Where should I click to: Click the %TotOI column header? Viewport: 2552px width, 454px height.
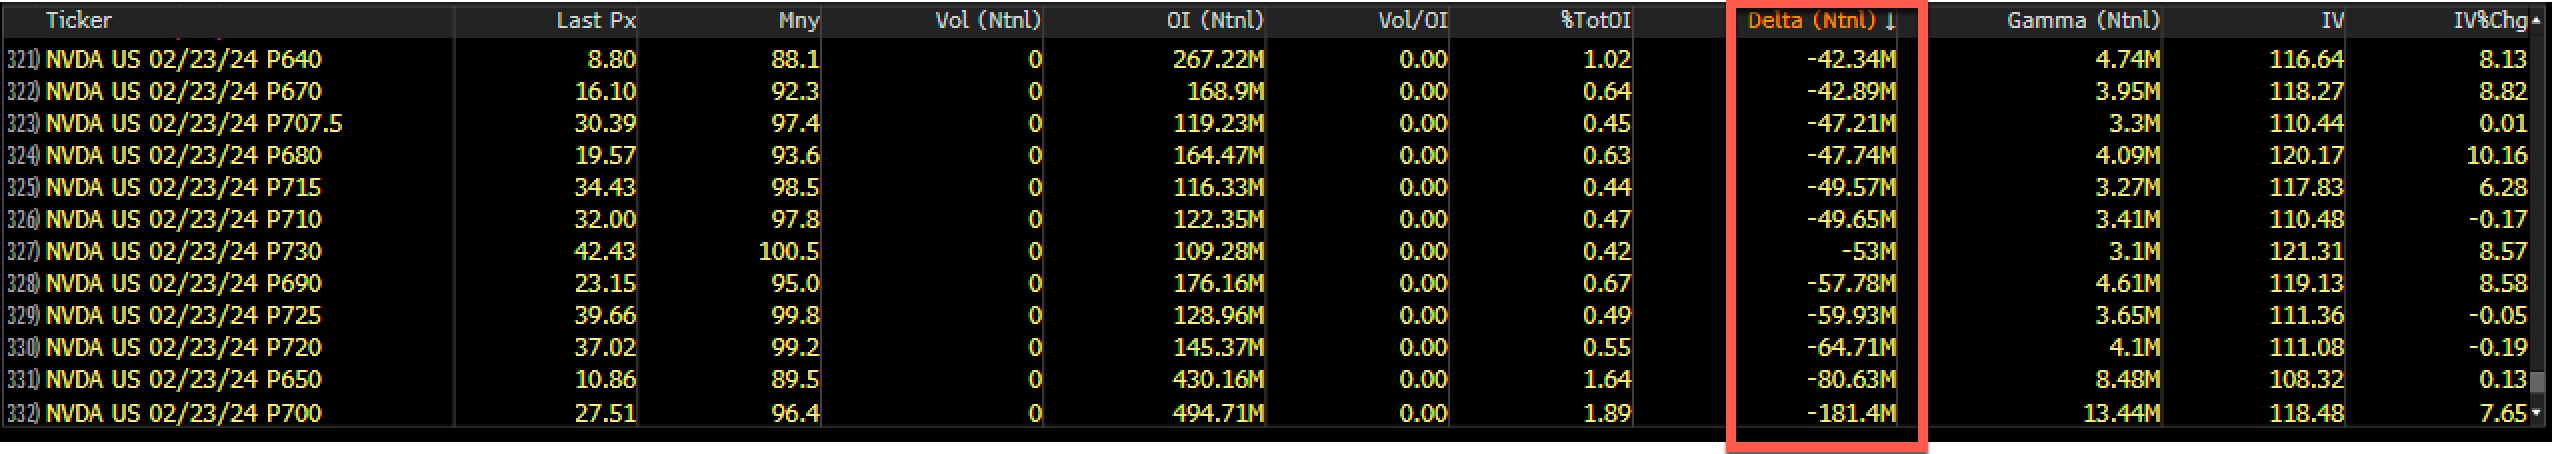pyautogui.click(x=1596, y=20)
